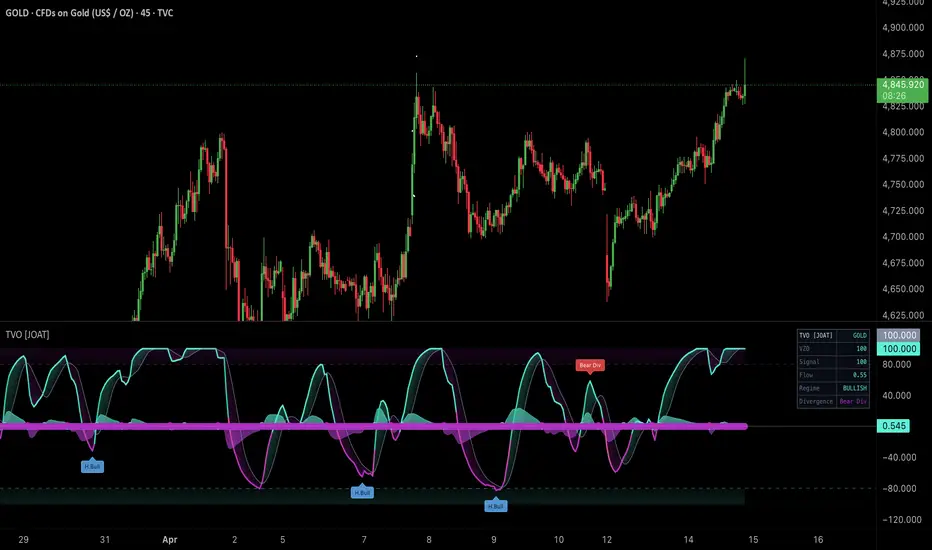Image resolution: width=932 pixels, height=550 pixels.
Task: Open the TVO [JOAT] indicator legend
Action: 27,334
